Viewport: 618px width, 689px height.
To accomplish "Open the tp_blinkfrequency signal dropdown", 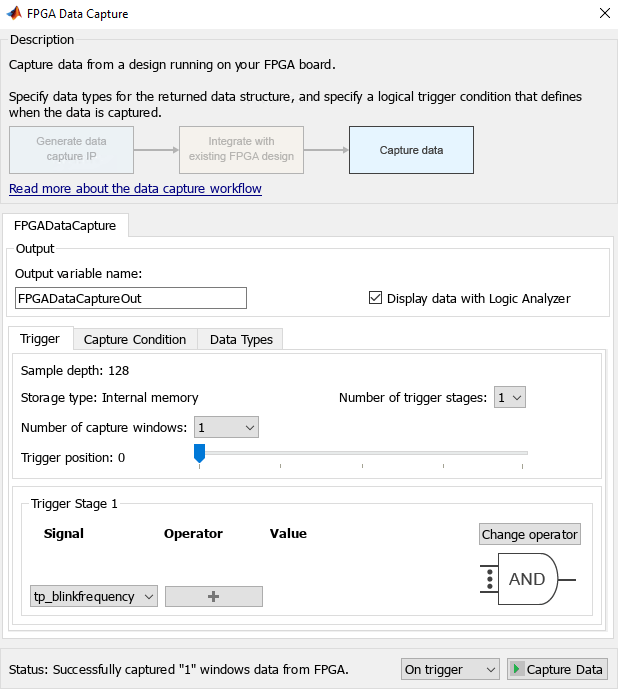I will pos(94,597).
